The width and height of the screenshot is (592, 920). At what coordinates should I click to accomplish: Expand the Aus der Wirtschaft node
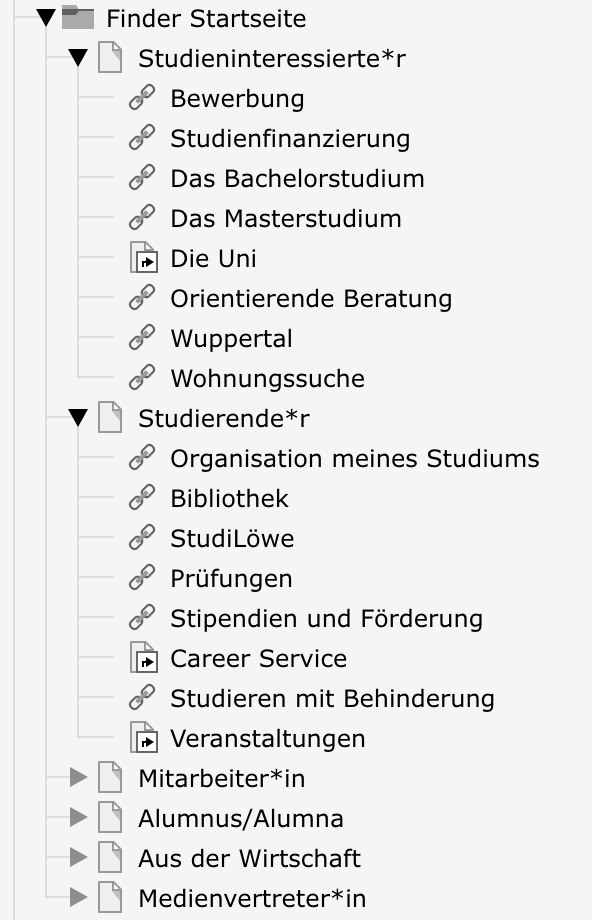78,857
